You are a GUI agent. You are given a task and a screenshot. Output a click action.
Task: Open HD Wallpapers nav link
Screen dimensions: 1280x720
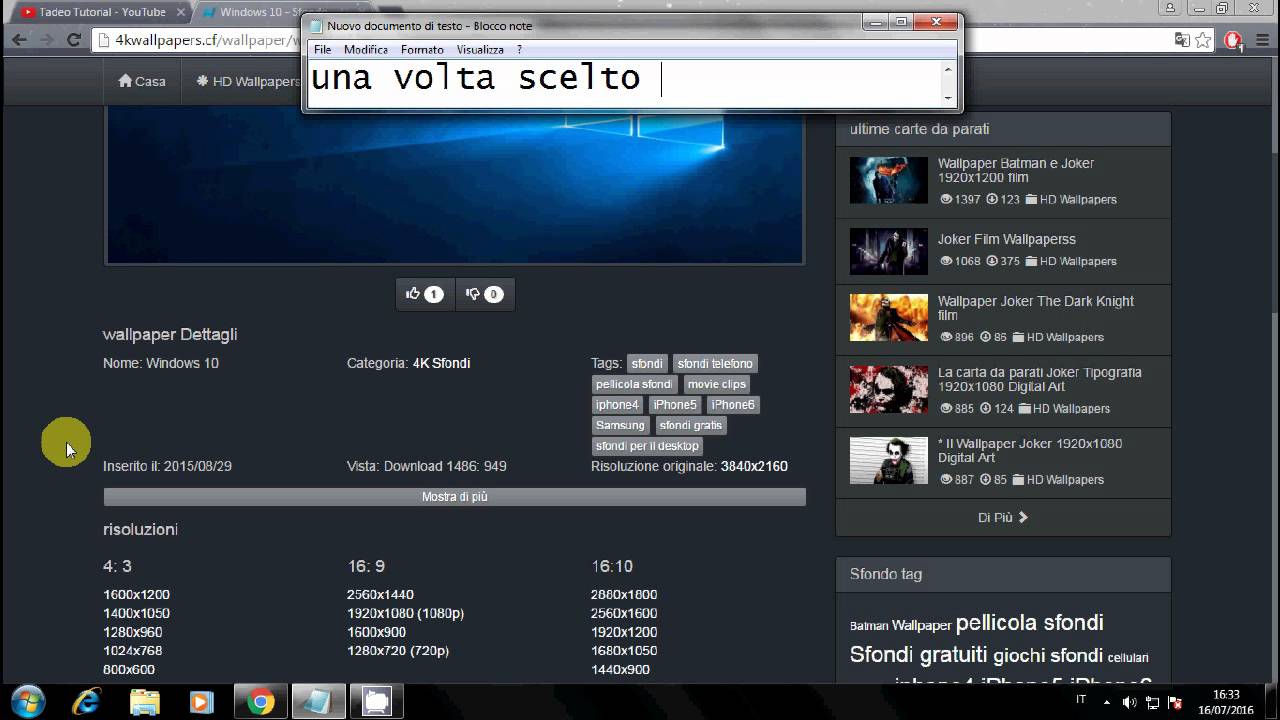point(249,81)
